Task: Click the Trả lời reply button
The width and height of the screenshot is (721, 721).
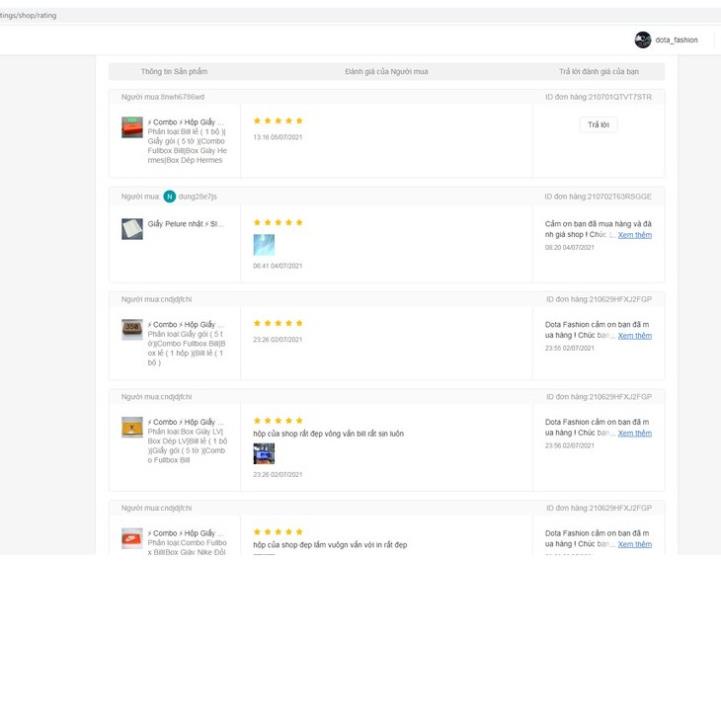Action: coord(598,125)
